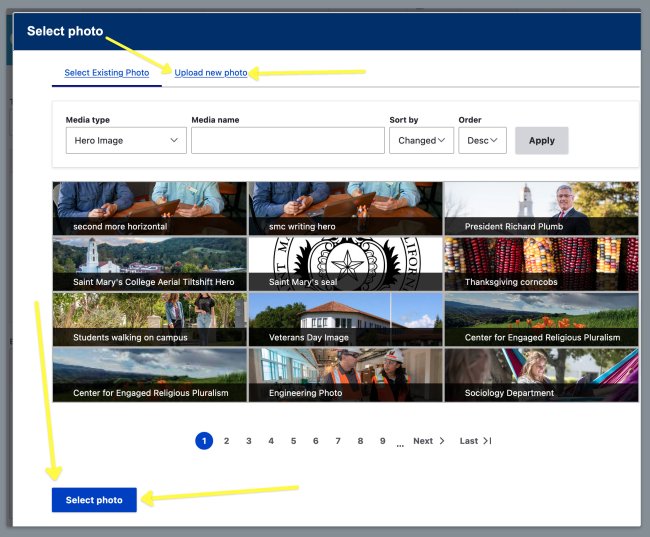The width and height of the screenshot is (650, 537).
Task: Select the Sociology Department photo
Action: pyautogui.click(x=541, y=375)
